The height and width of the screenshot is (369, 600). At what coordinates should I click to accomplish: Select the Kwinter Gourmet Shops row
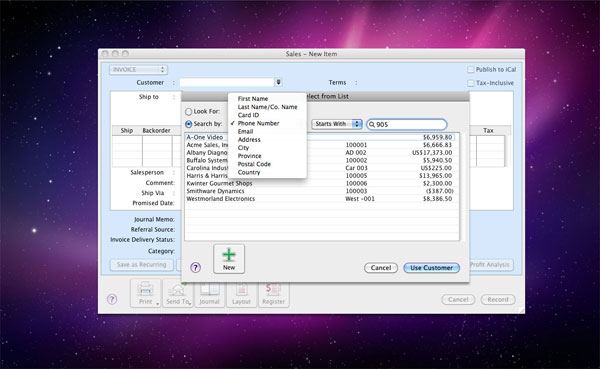321,183
